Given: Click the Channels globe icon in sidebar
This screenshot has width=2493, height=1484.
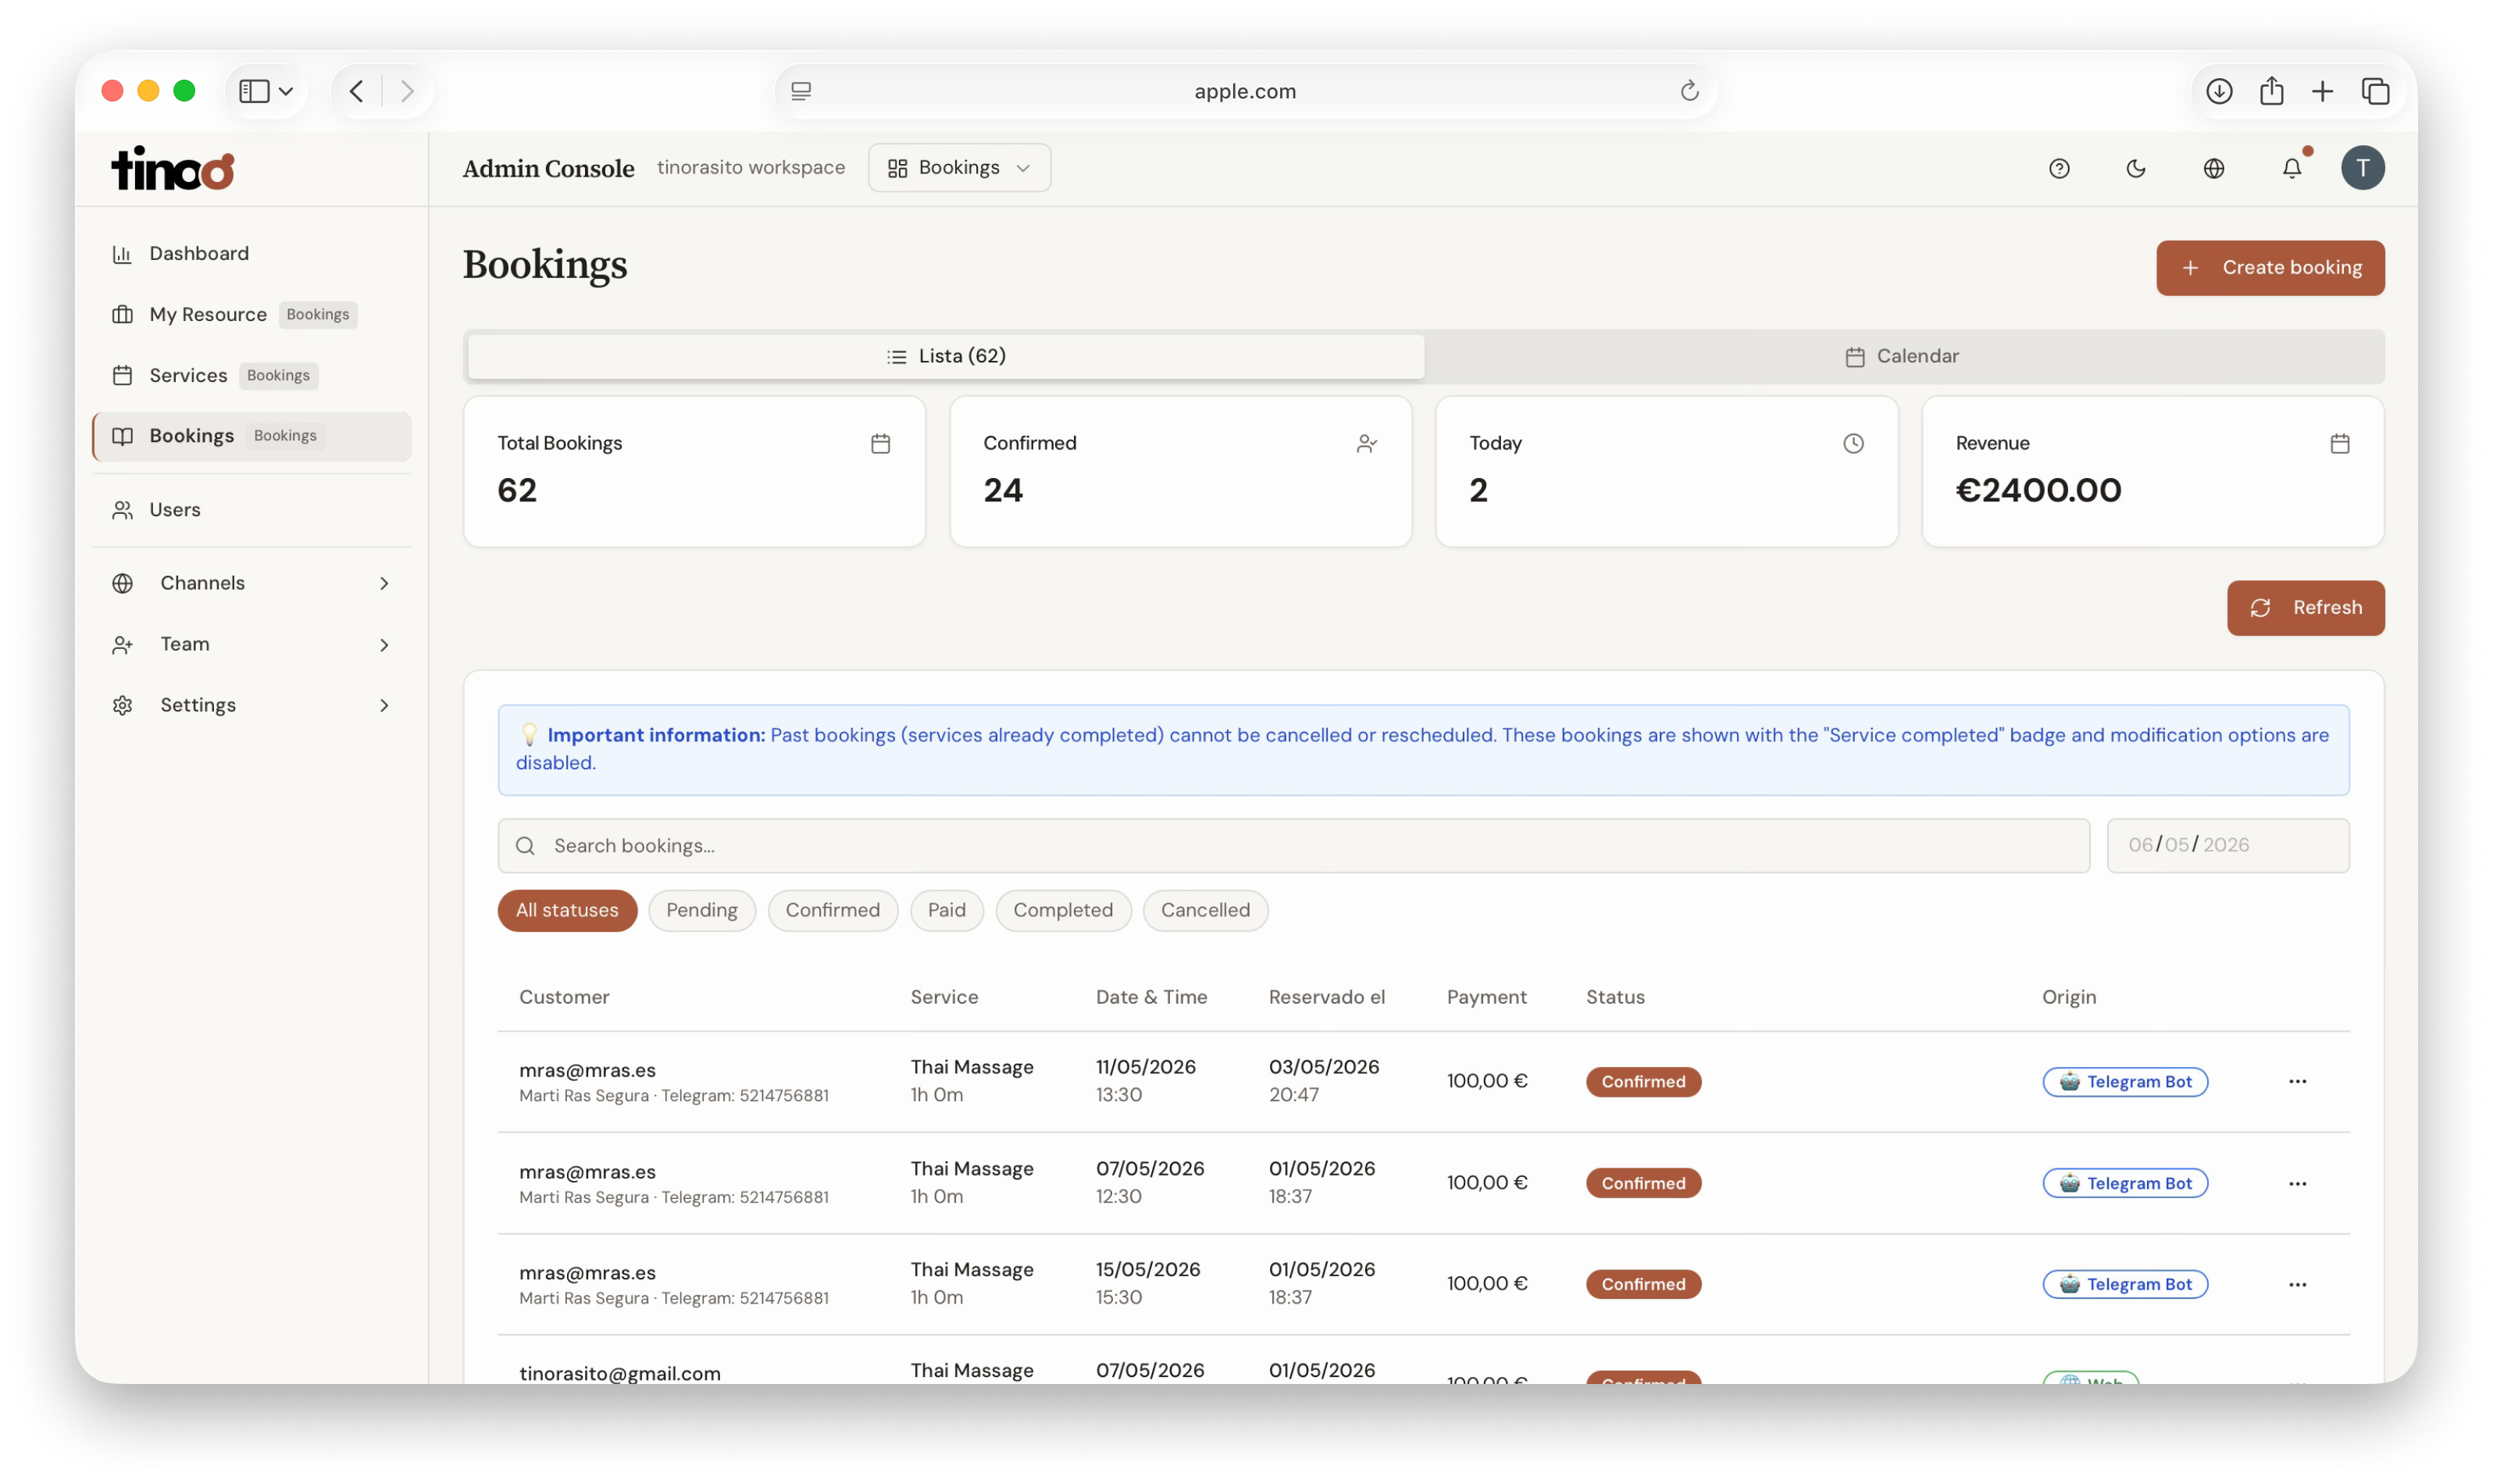Looking at the screenshot, I should pyautogui.click(x=122, y=583).
